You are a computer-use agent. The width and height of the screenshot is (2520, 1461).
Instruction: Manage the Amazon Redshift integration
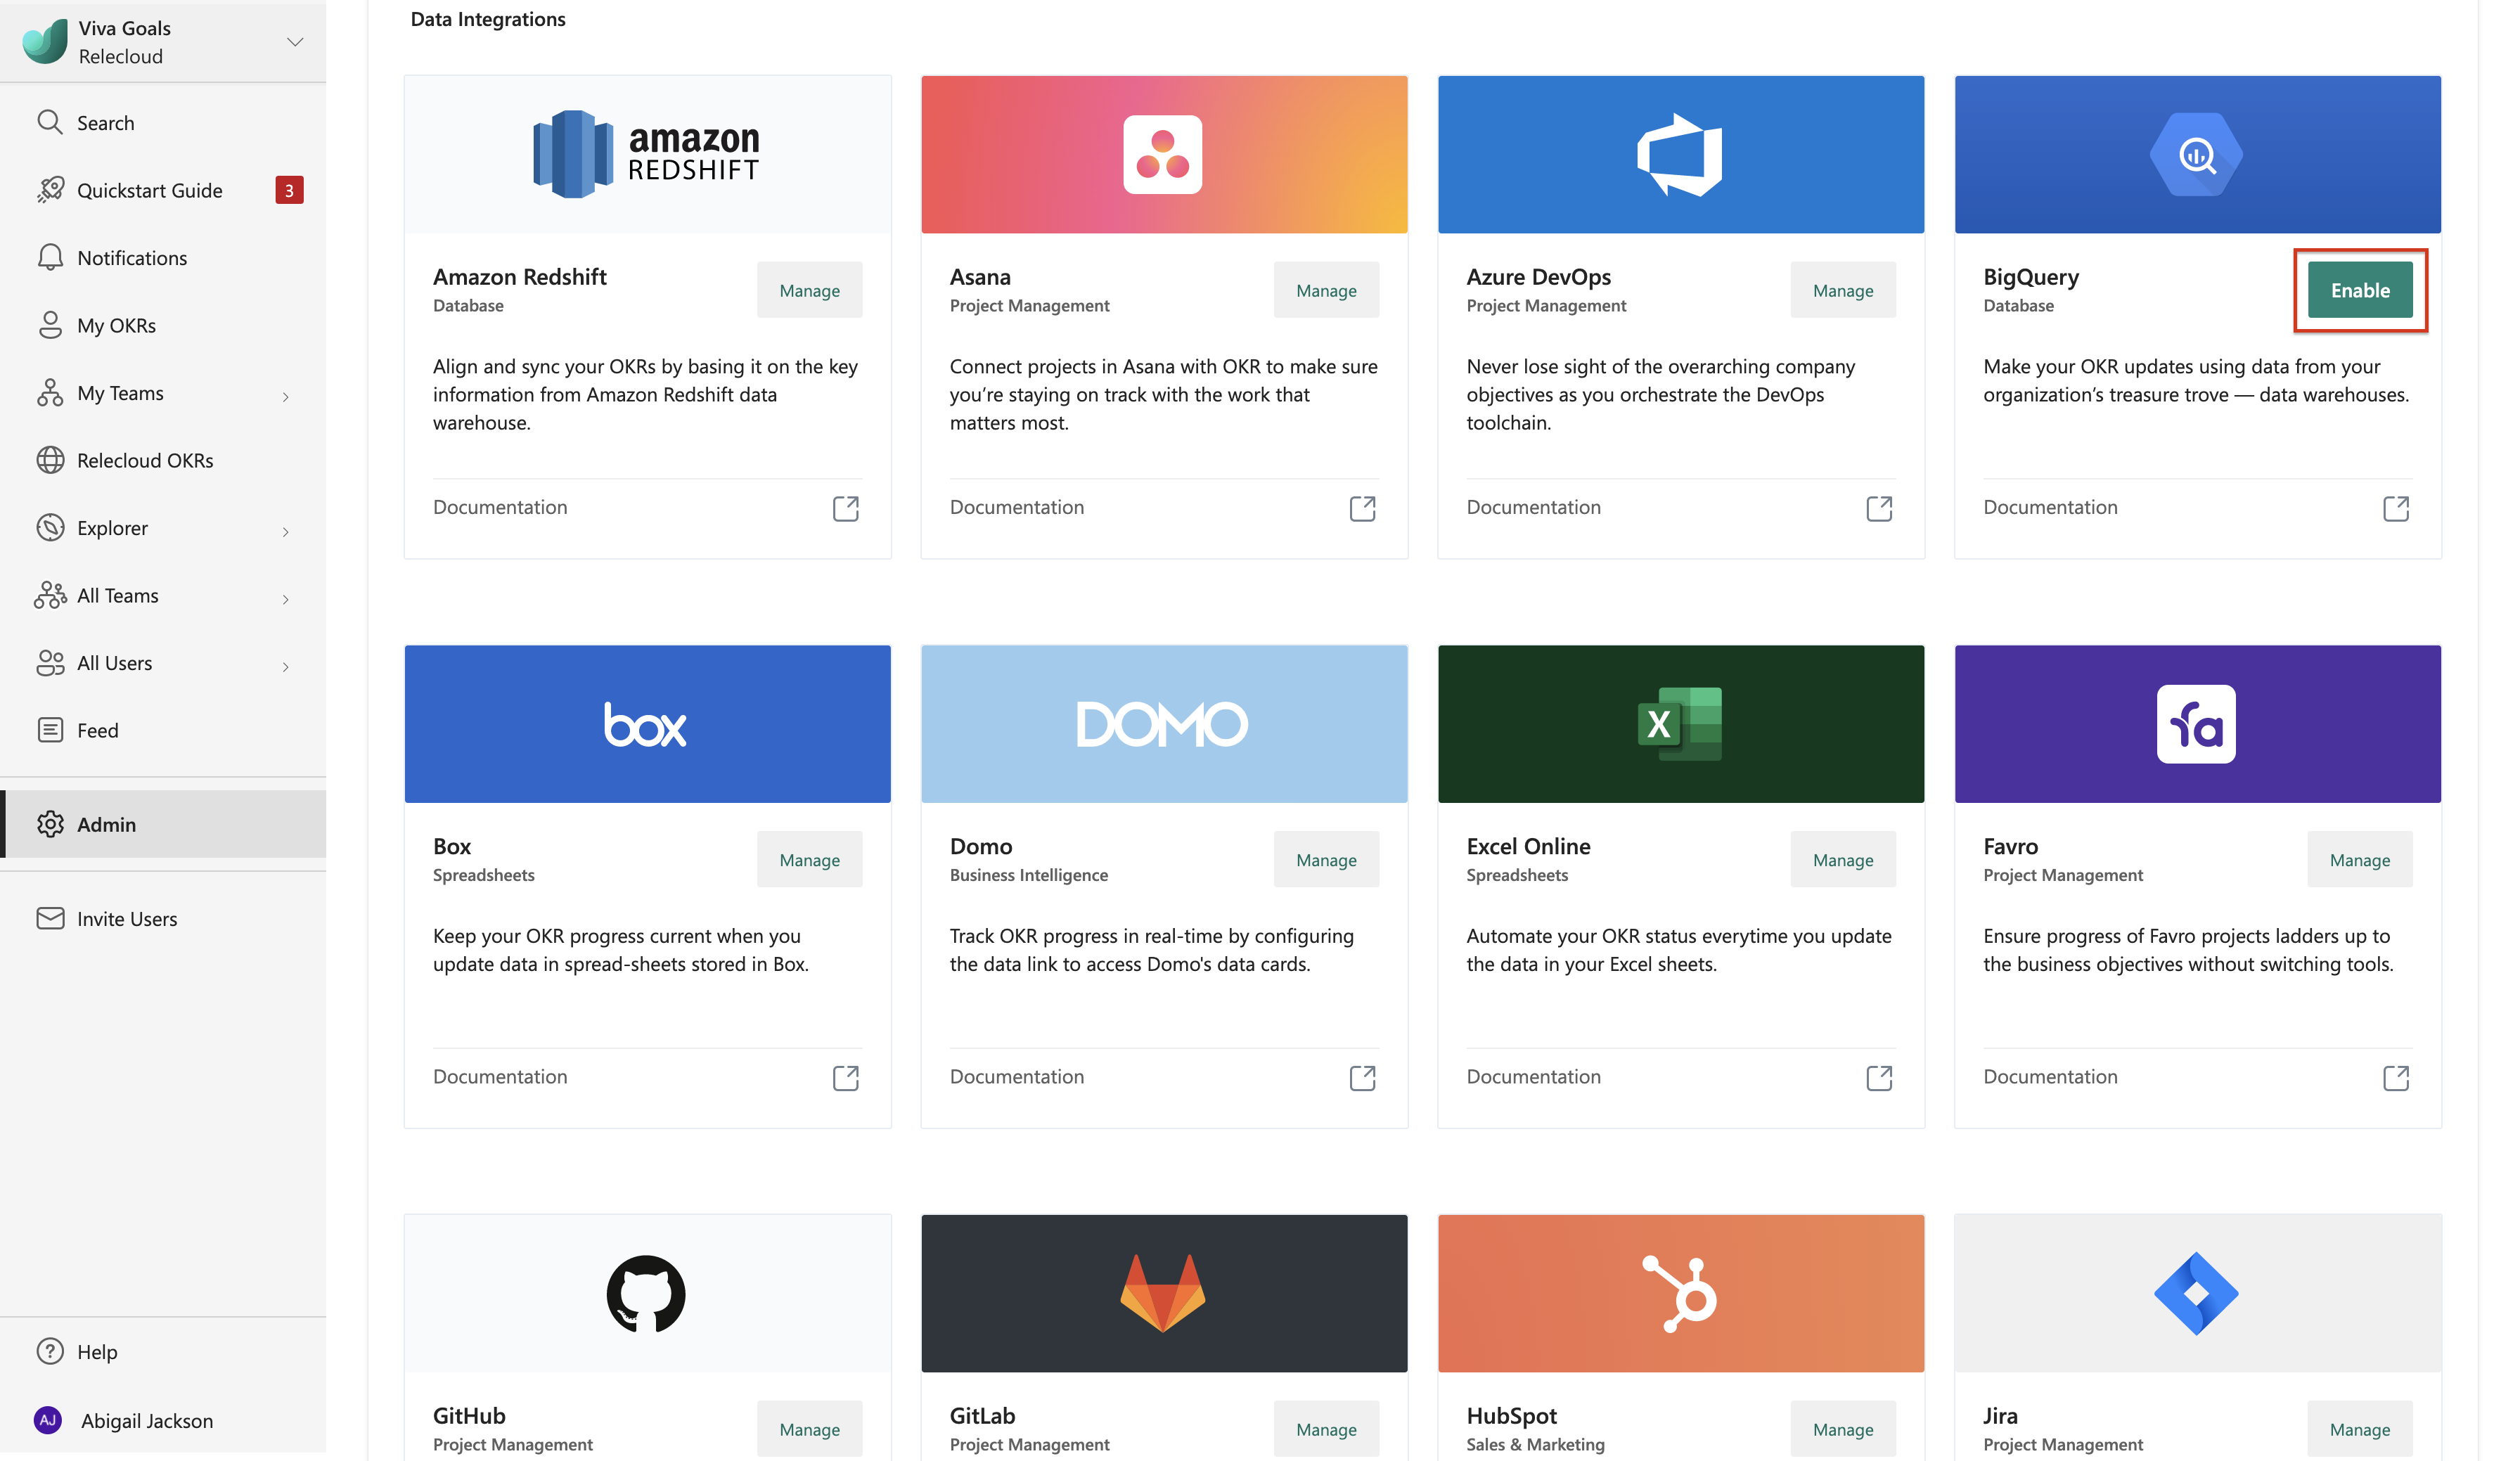click(810, 290)
